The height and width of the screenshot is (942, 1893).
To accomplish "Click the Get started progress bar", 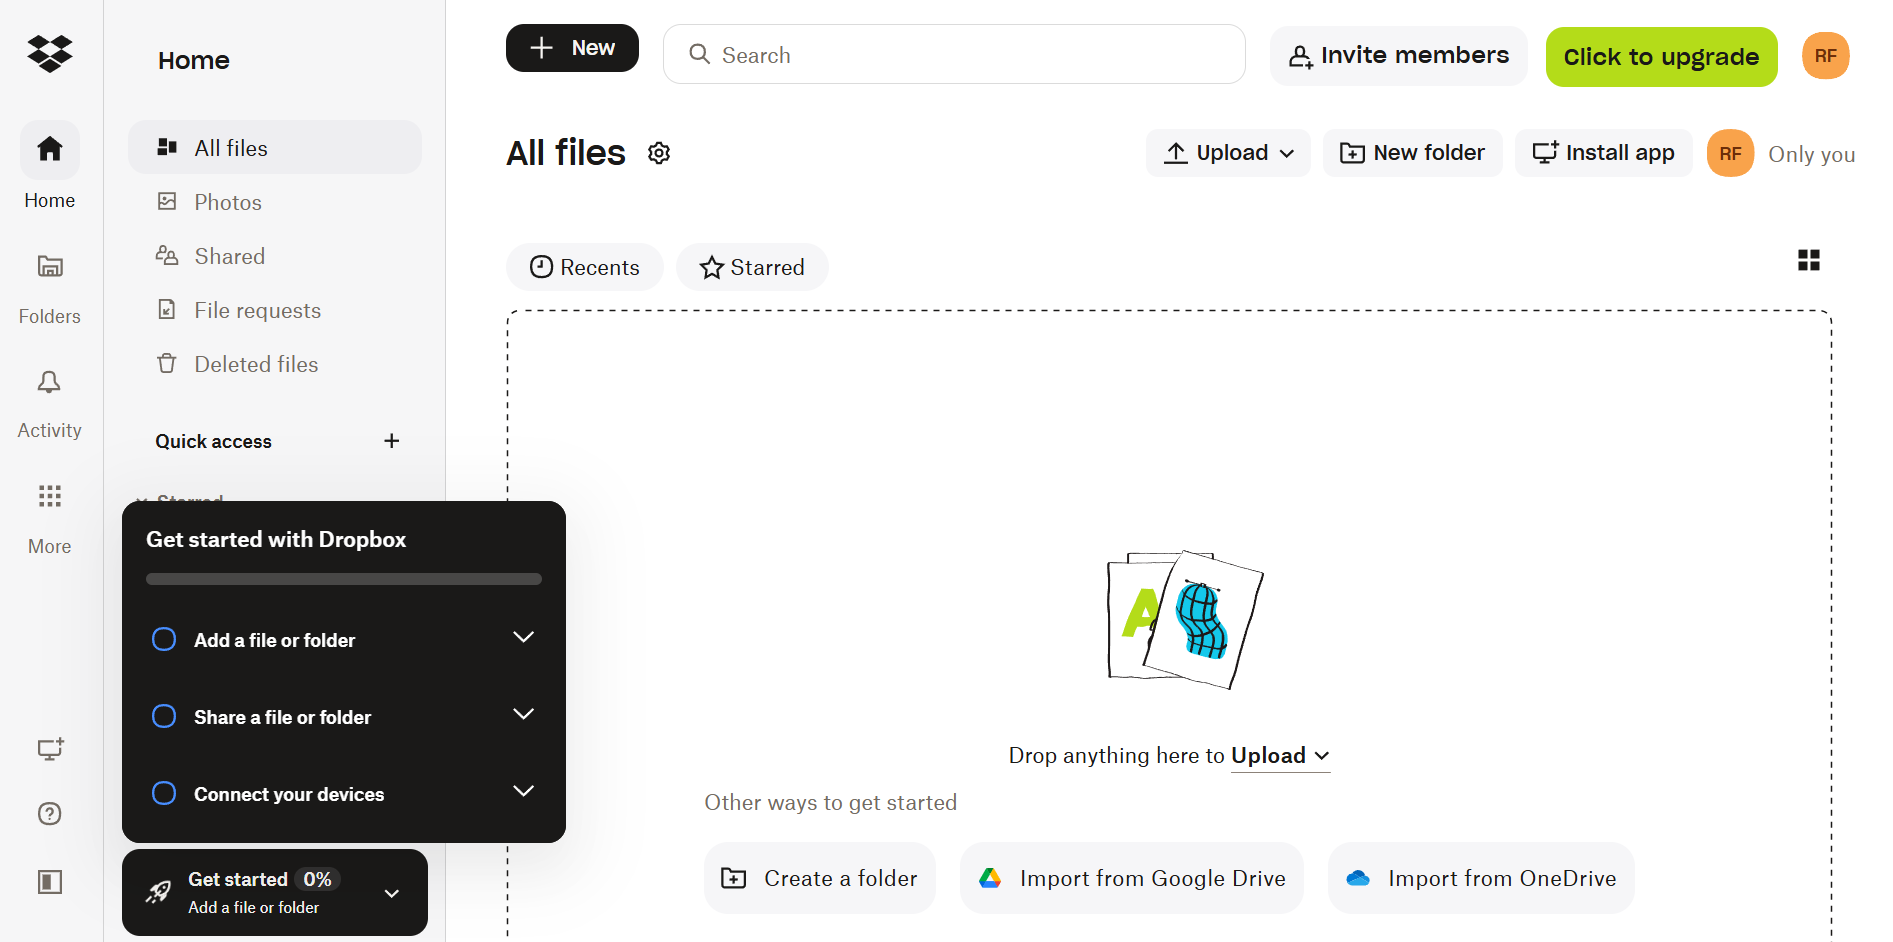I will 344,579.
